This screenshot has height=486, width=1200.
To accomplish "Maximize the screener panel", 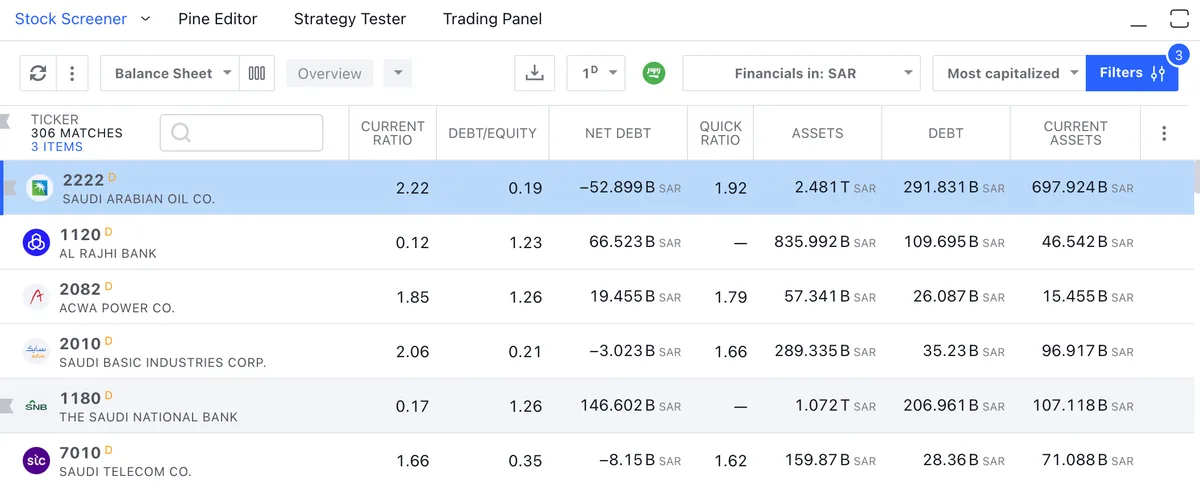I will [1179, 18].
